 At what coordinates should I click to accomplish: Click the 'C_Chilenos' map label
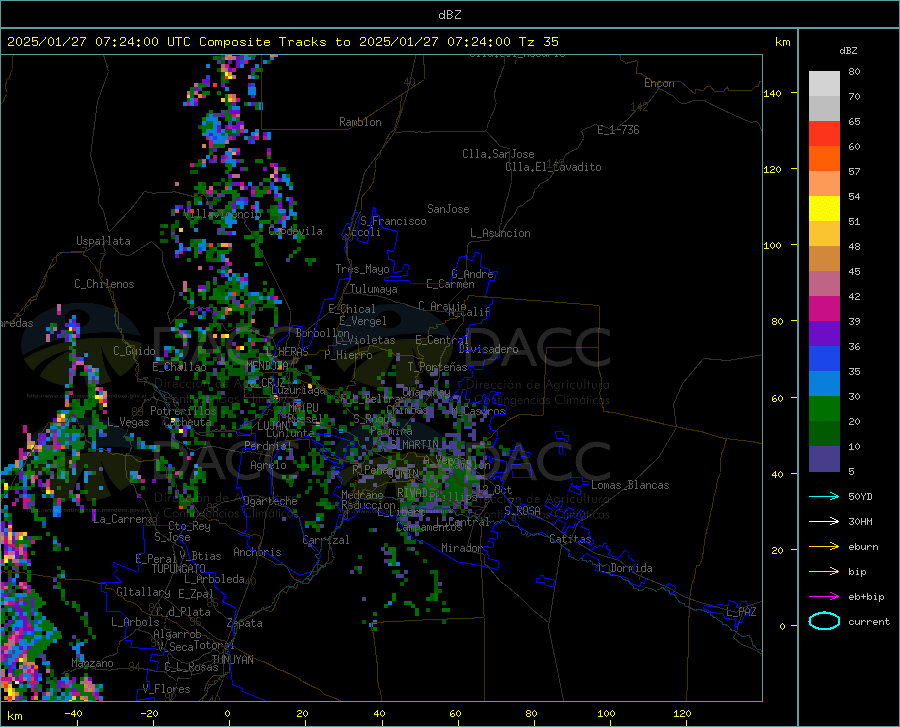[x=104, y=284]
